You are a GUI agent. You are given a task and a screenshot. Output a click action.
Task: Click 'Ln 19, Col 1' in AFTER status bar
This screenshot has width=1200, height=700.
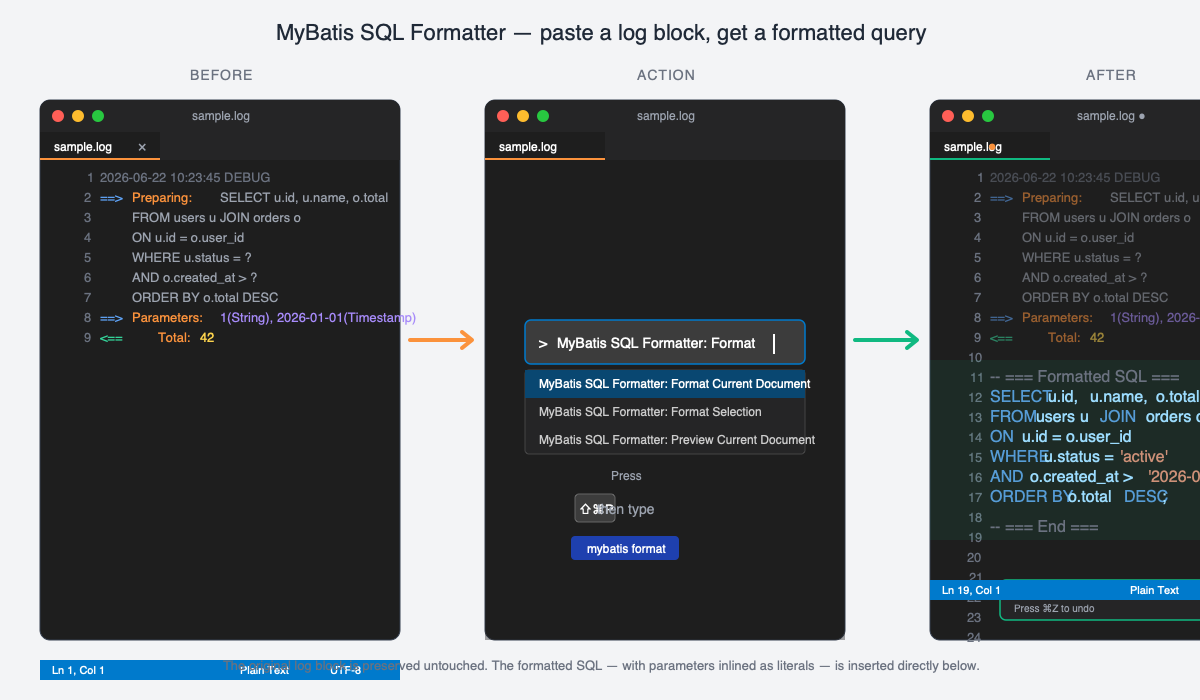971,590
